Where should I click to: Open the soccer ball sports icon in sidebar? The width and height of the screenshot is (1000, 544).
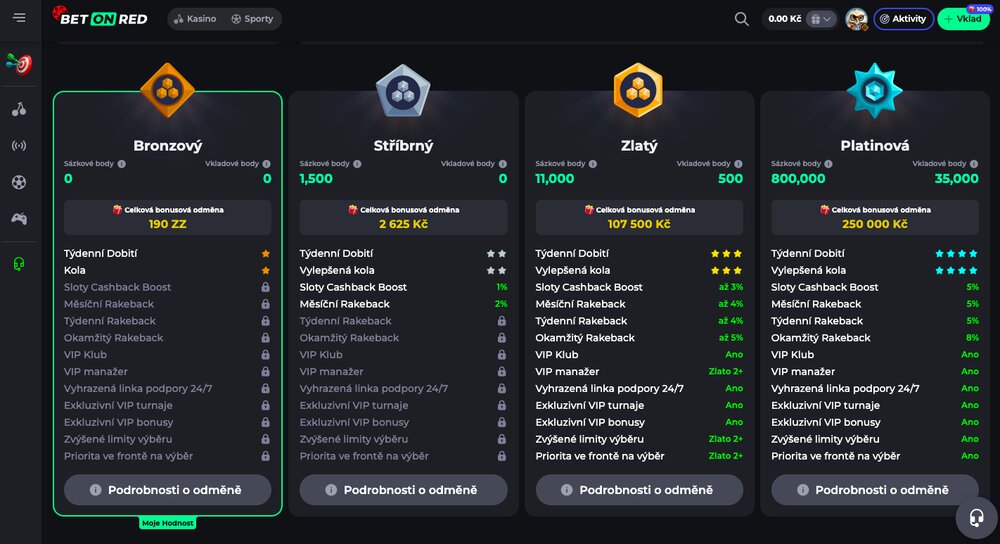(x=19, y=182)
